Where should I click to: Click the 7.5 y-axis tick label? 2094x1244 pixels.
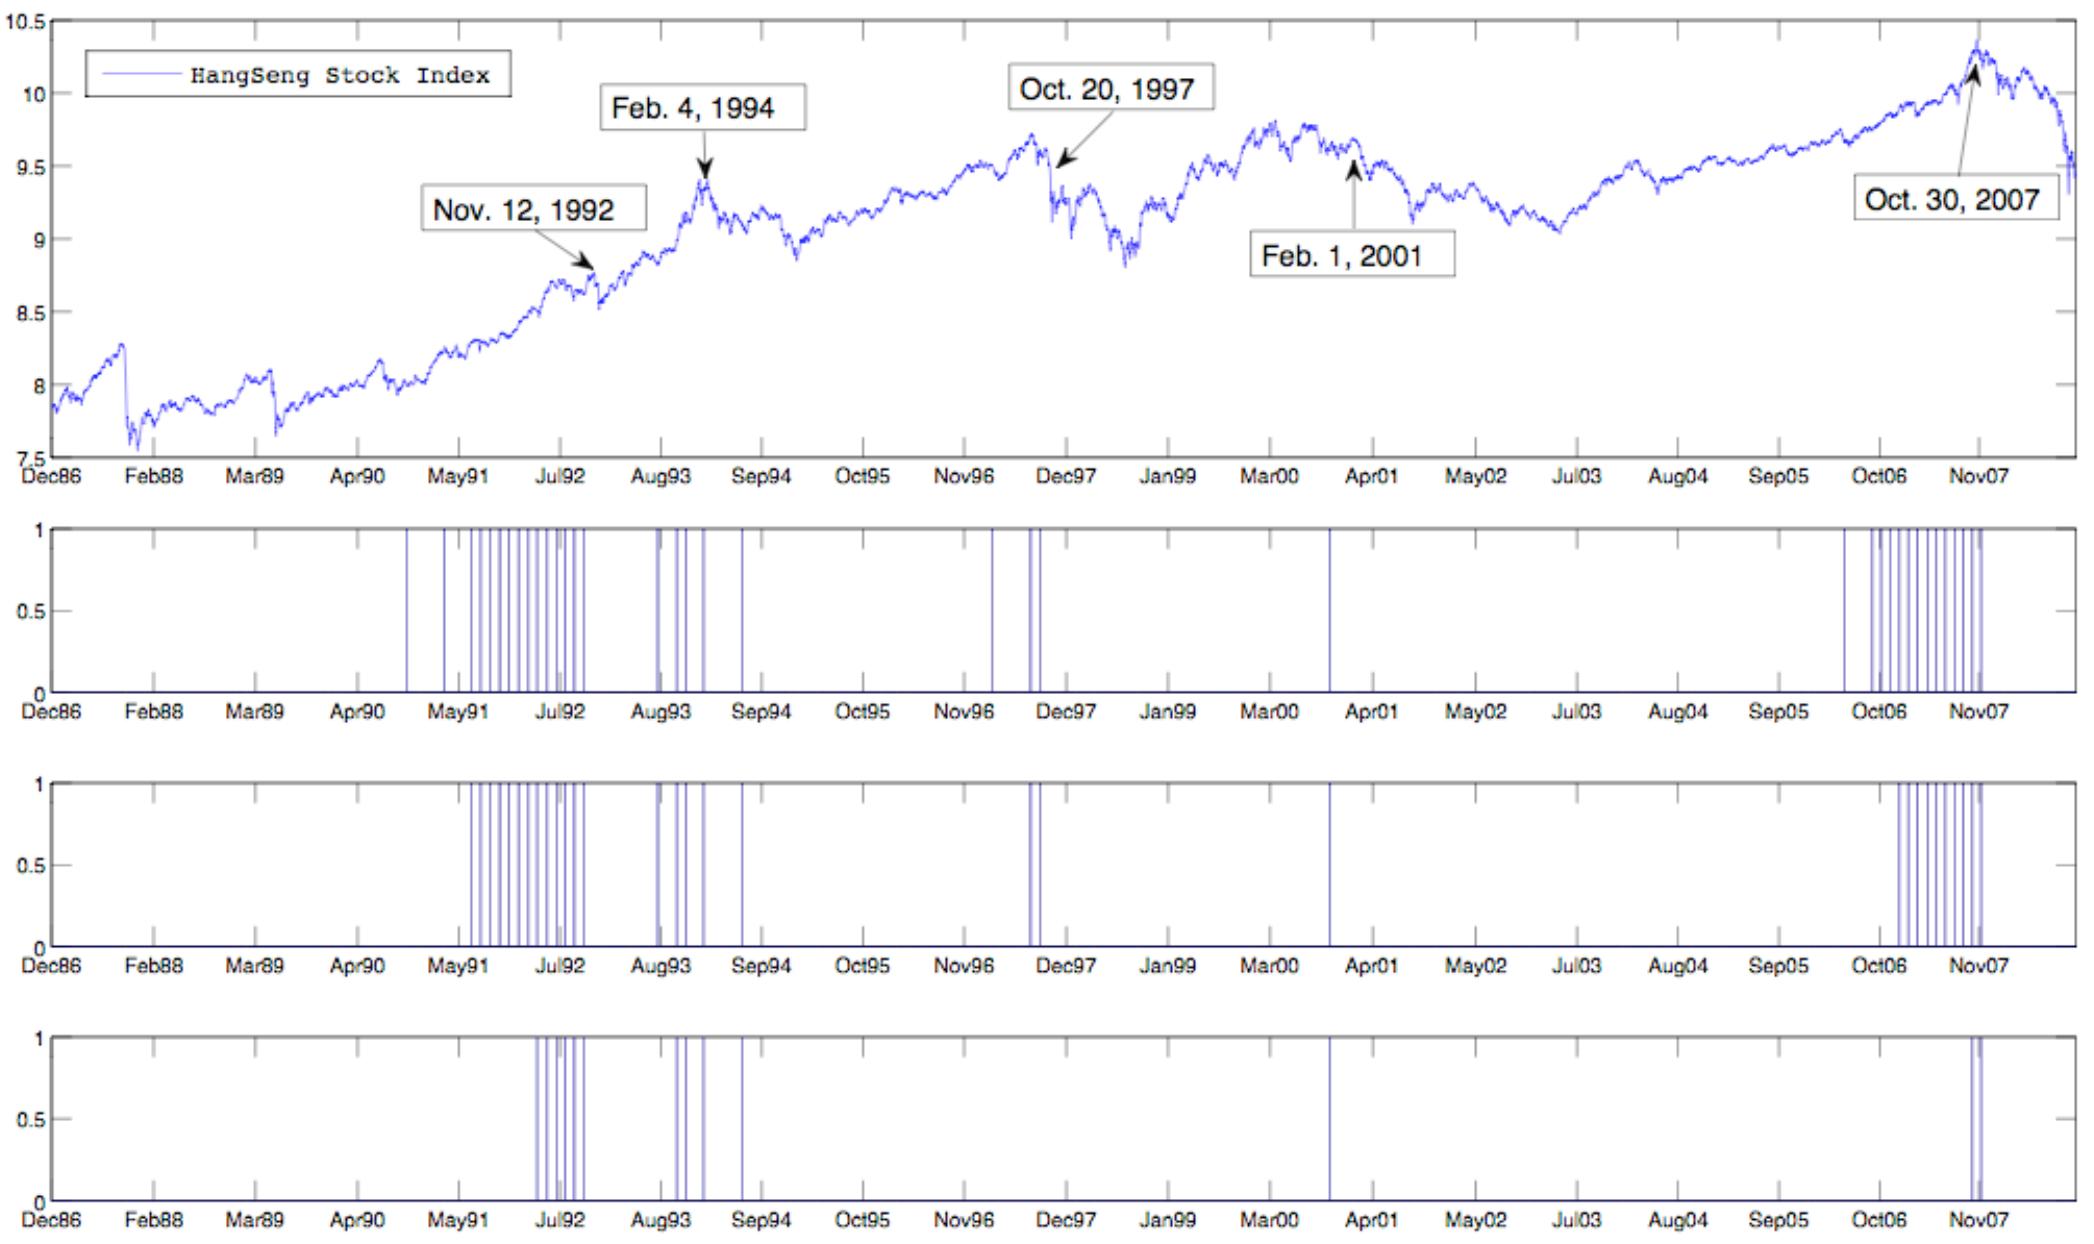[30, 457]
